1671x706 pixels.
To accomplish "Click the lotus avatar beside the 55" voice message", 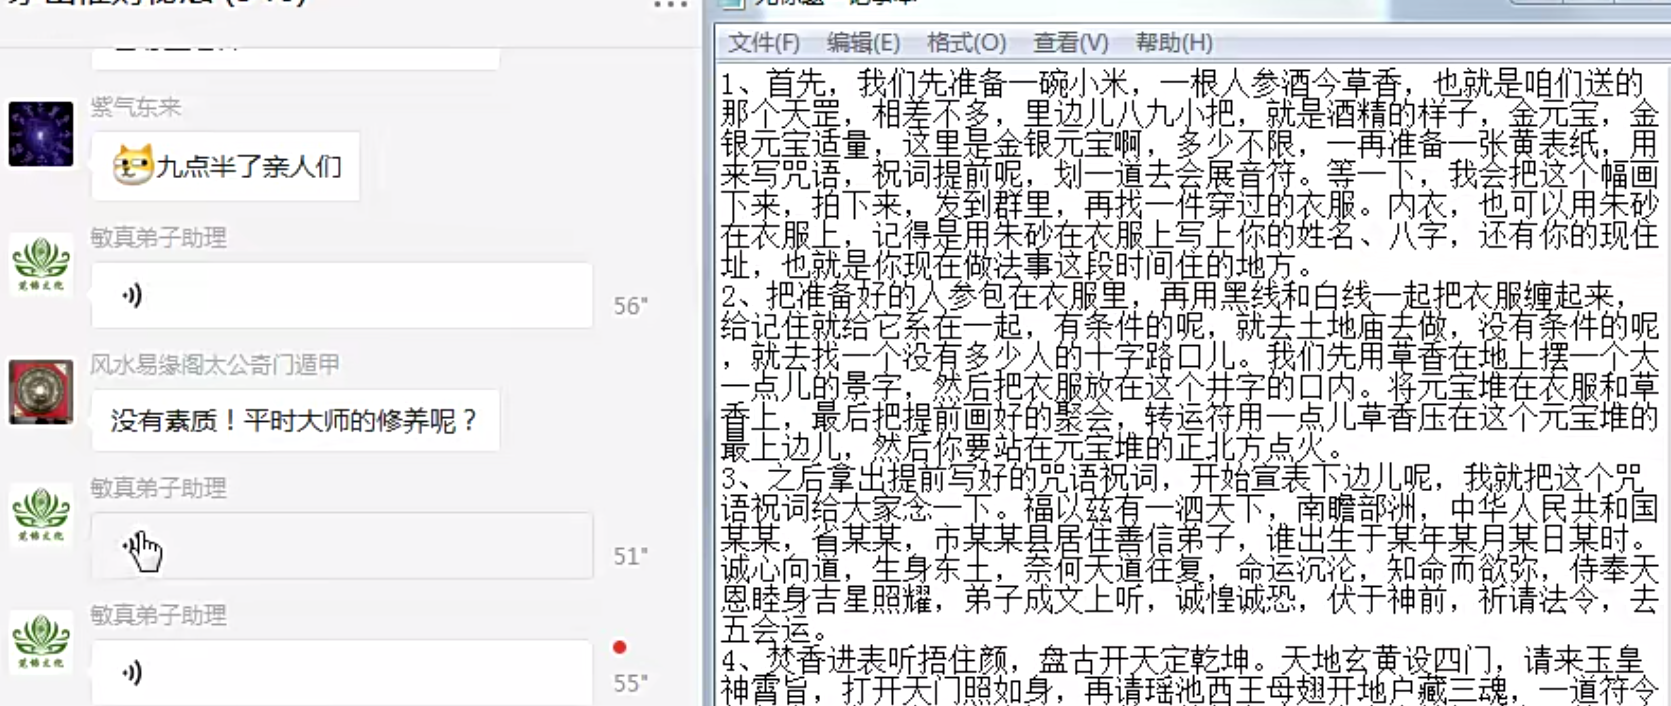I will [41, 641].
